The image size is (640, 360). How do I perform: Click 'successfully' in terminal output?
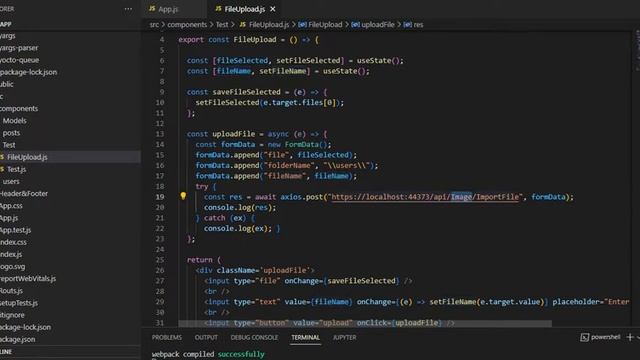click(x=241, y=354)
